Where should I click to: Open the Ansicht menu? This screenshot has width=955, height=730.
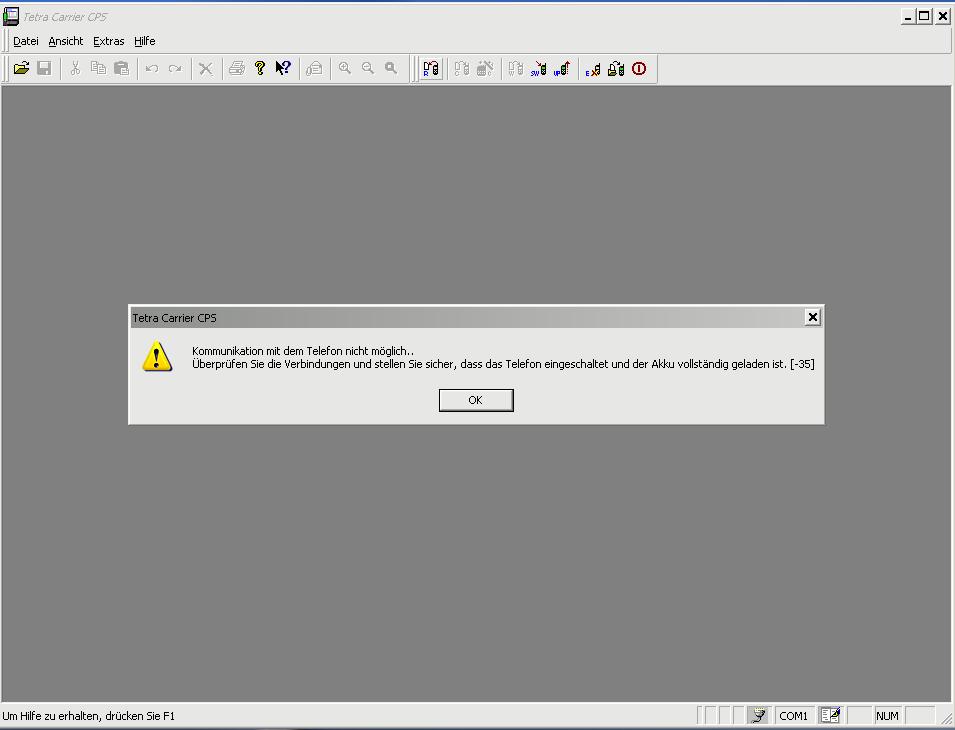pos(66,41)
